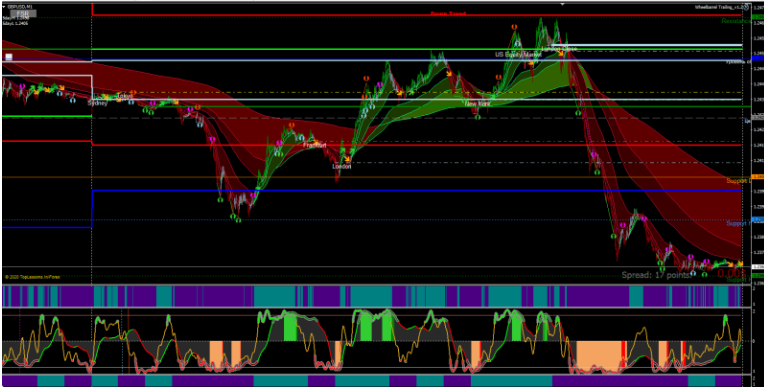Click the London Close label
Screen dimensions: 764x389
coord(559,49)
